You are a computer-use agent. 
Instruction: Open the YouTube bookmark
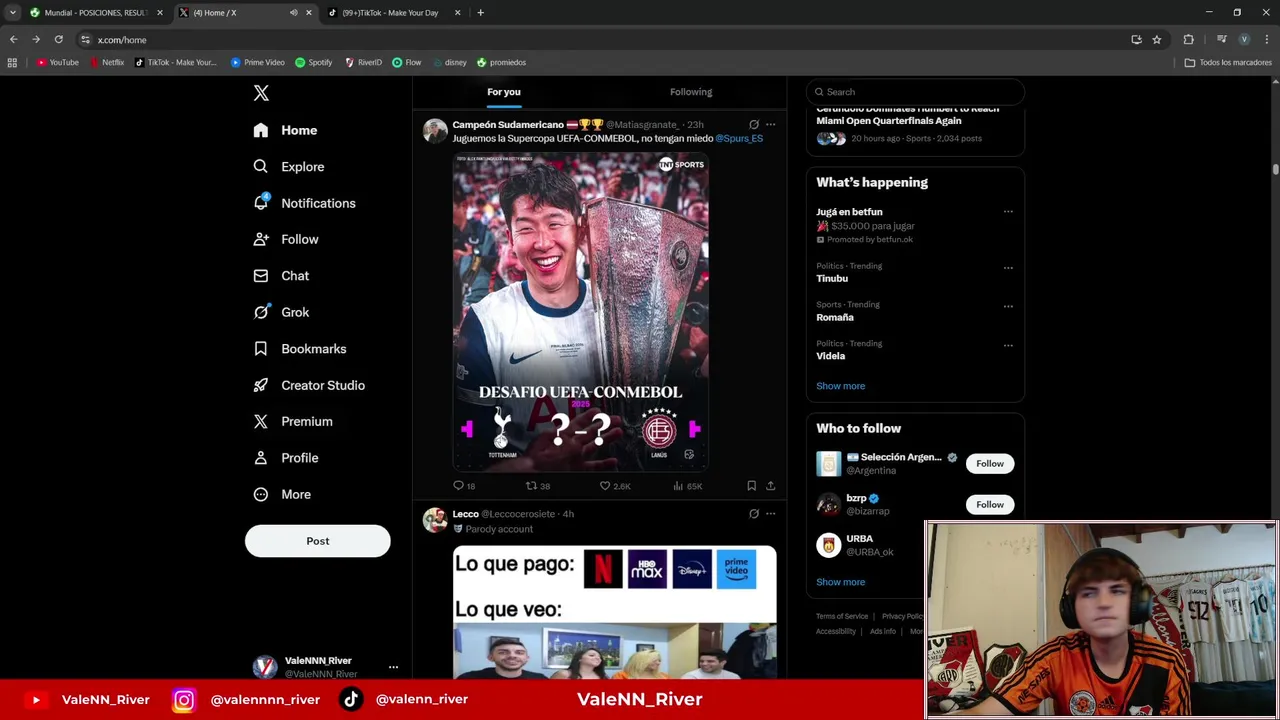click(57, 62)
